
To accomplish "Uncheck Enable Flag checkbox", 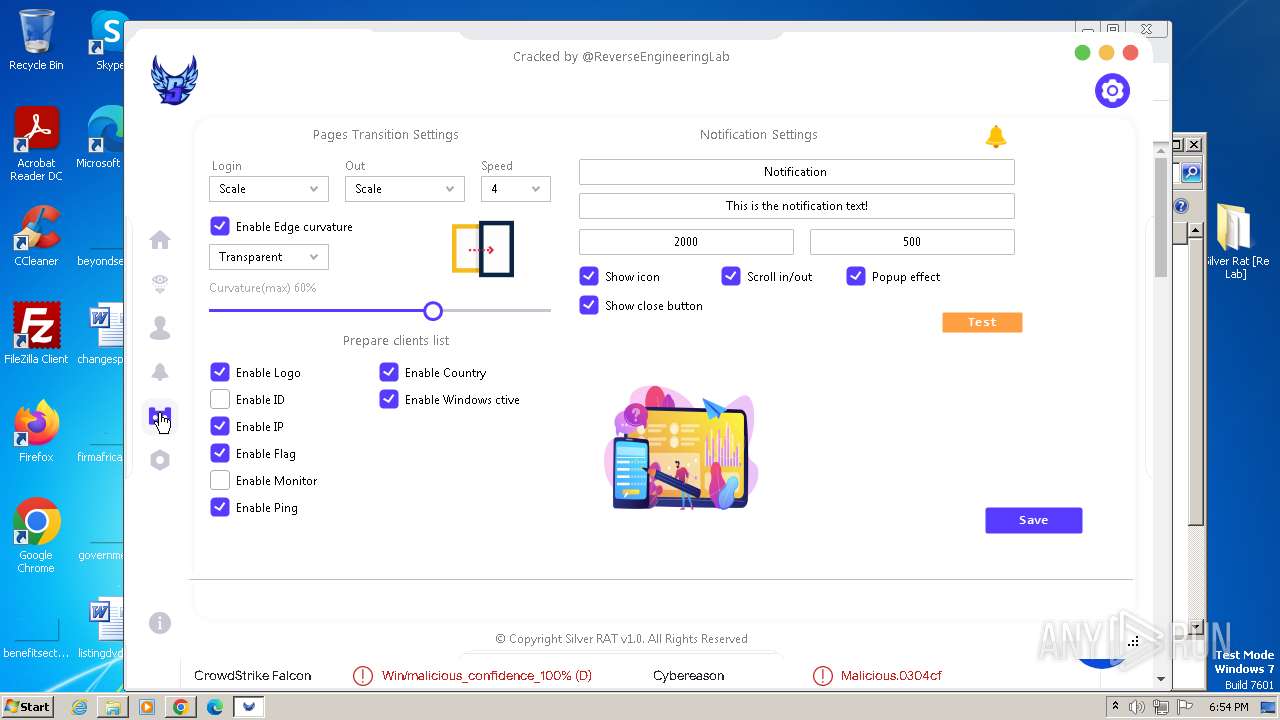I will (220, 453).
